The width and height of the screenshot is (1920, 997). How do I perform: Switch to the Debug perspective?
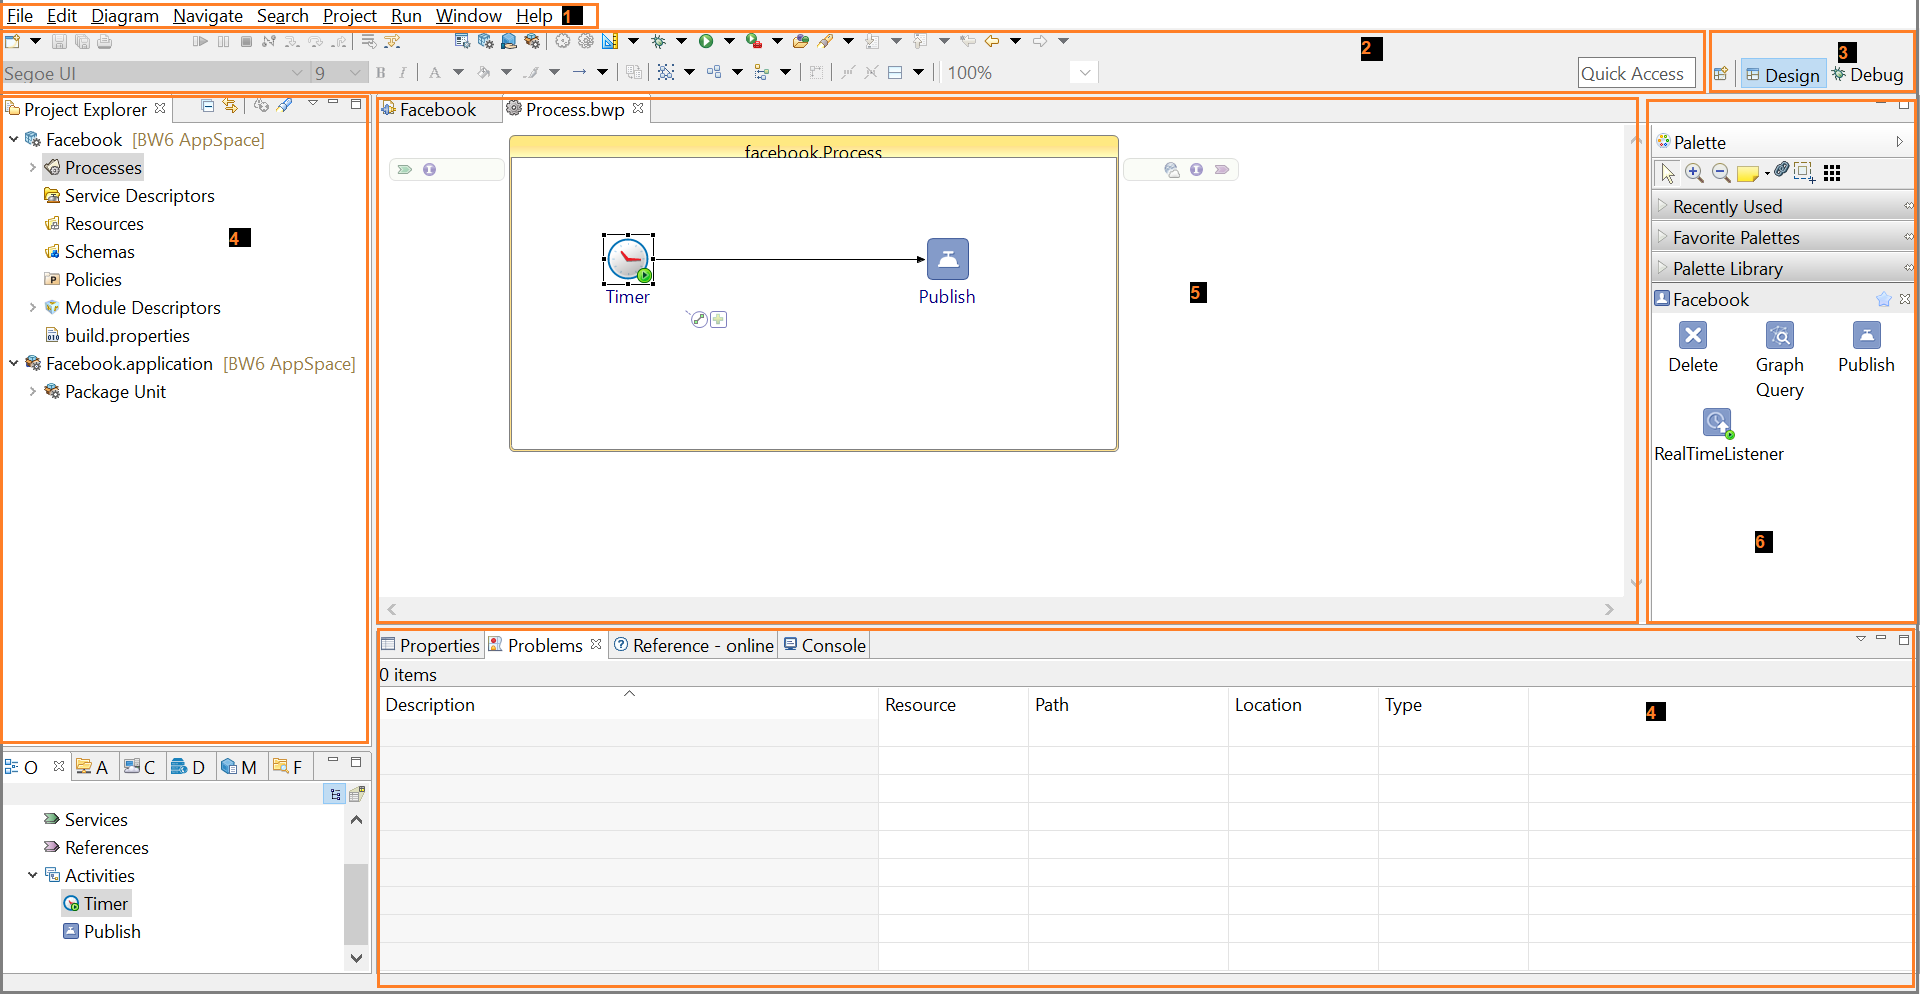[1868, 75]
